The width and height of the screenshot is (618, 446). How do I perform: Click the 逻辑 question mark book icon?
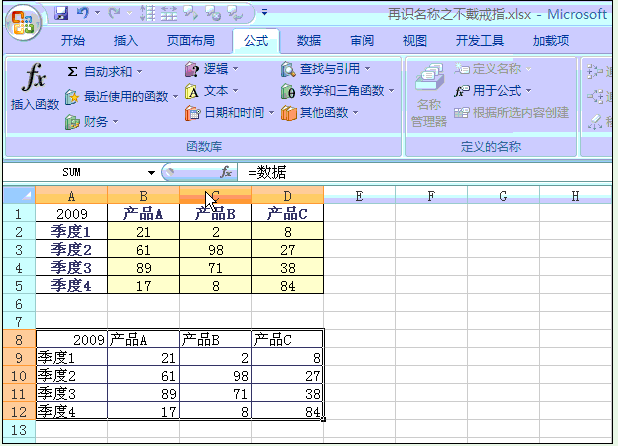click(x=192, y=69)
